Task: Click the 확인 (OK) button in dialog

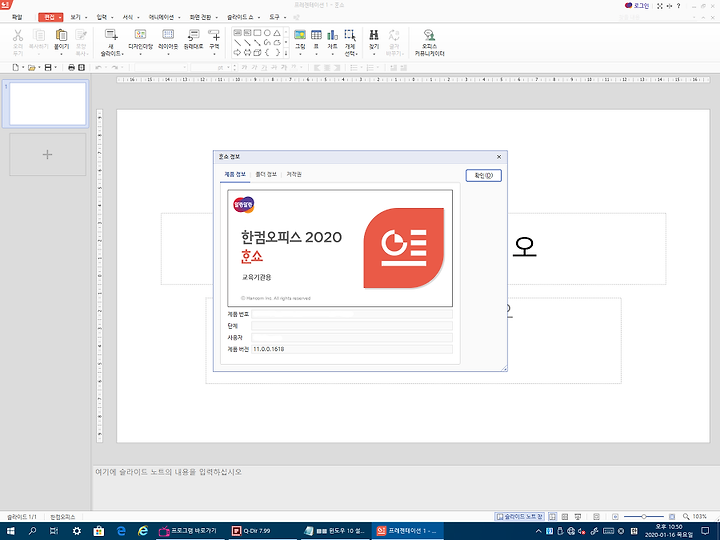Action: [x=484, y=175]
